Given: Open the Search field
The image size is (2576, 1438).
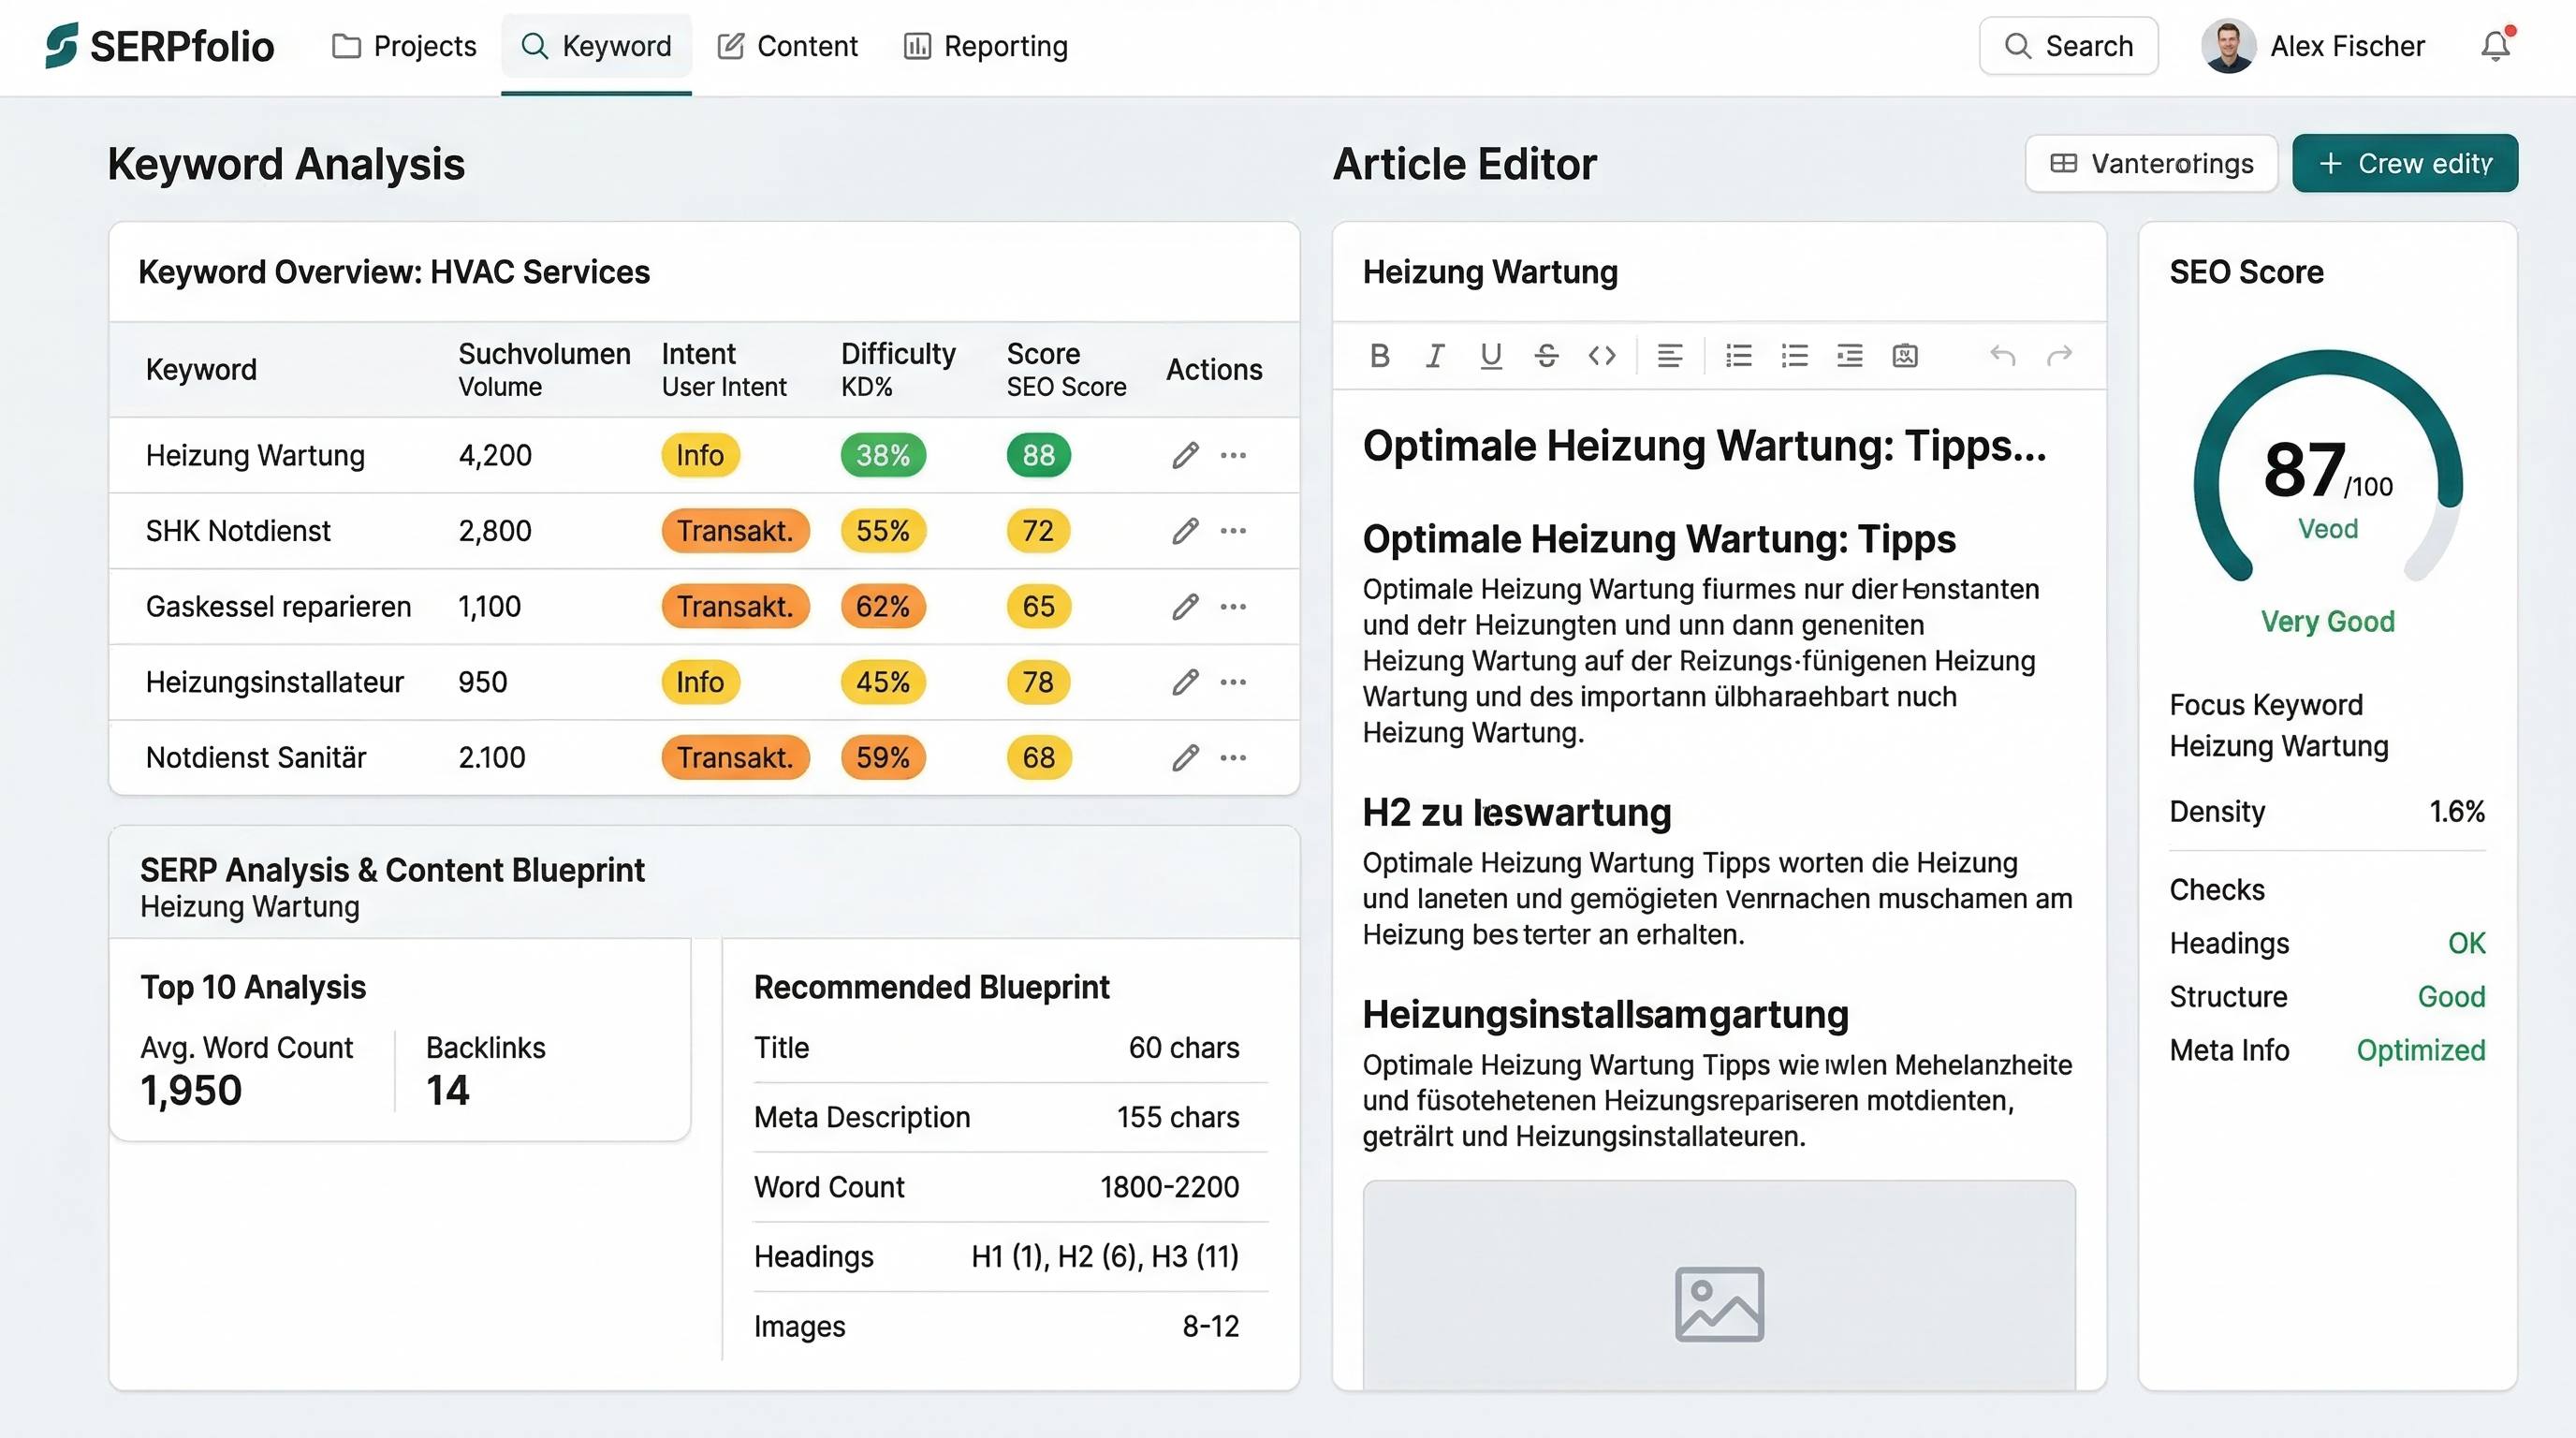Looking at the screenshot, I should pos(2068,46).
